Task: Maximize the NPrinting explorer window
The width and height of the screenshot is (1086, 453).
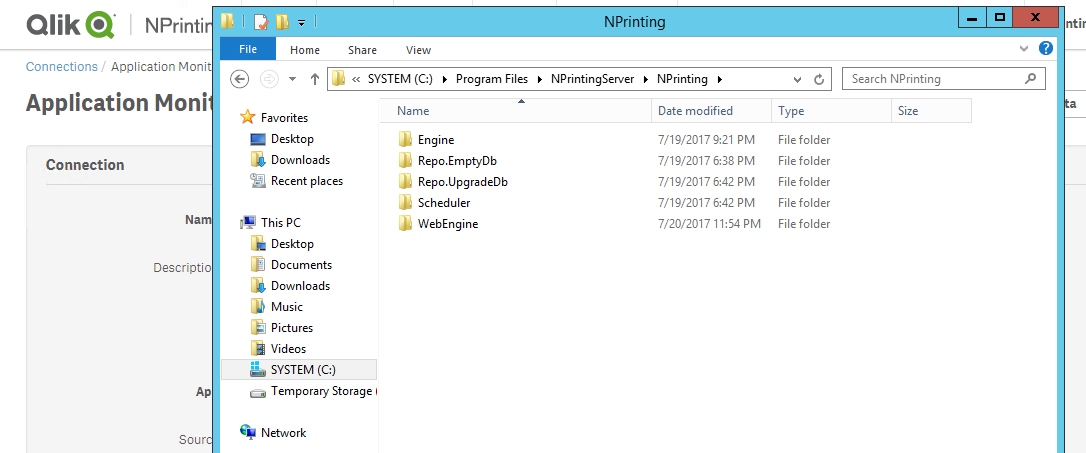Action: click(999, 17)
